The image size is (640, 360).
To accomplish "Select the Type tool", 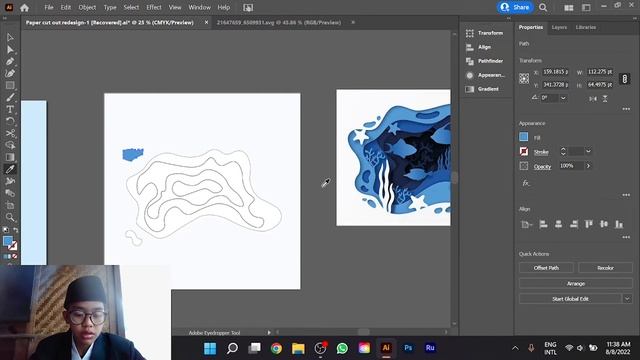I will pos(10,109).
